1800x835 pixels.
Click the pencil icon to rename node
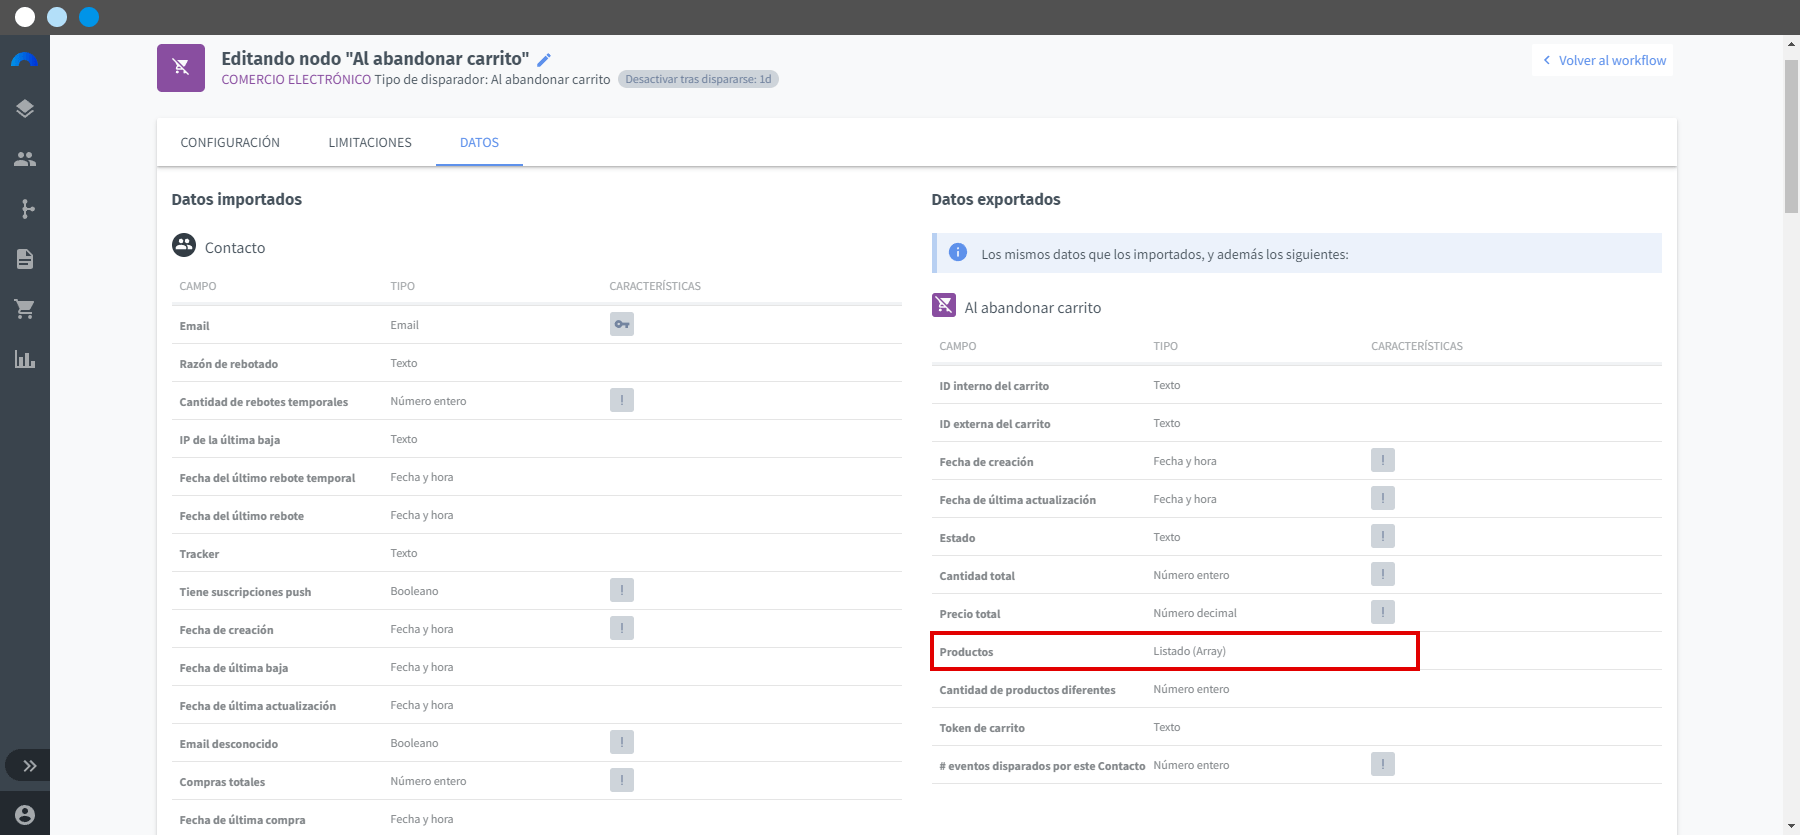pos(544,60)
